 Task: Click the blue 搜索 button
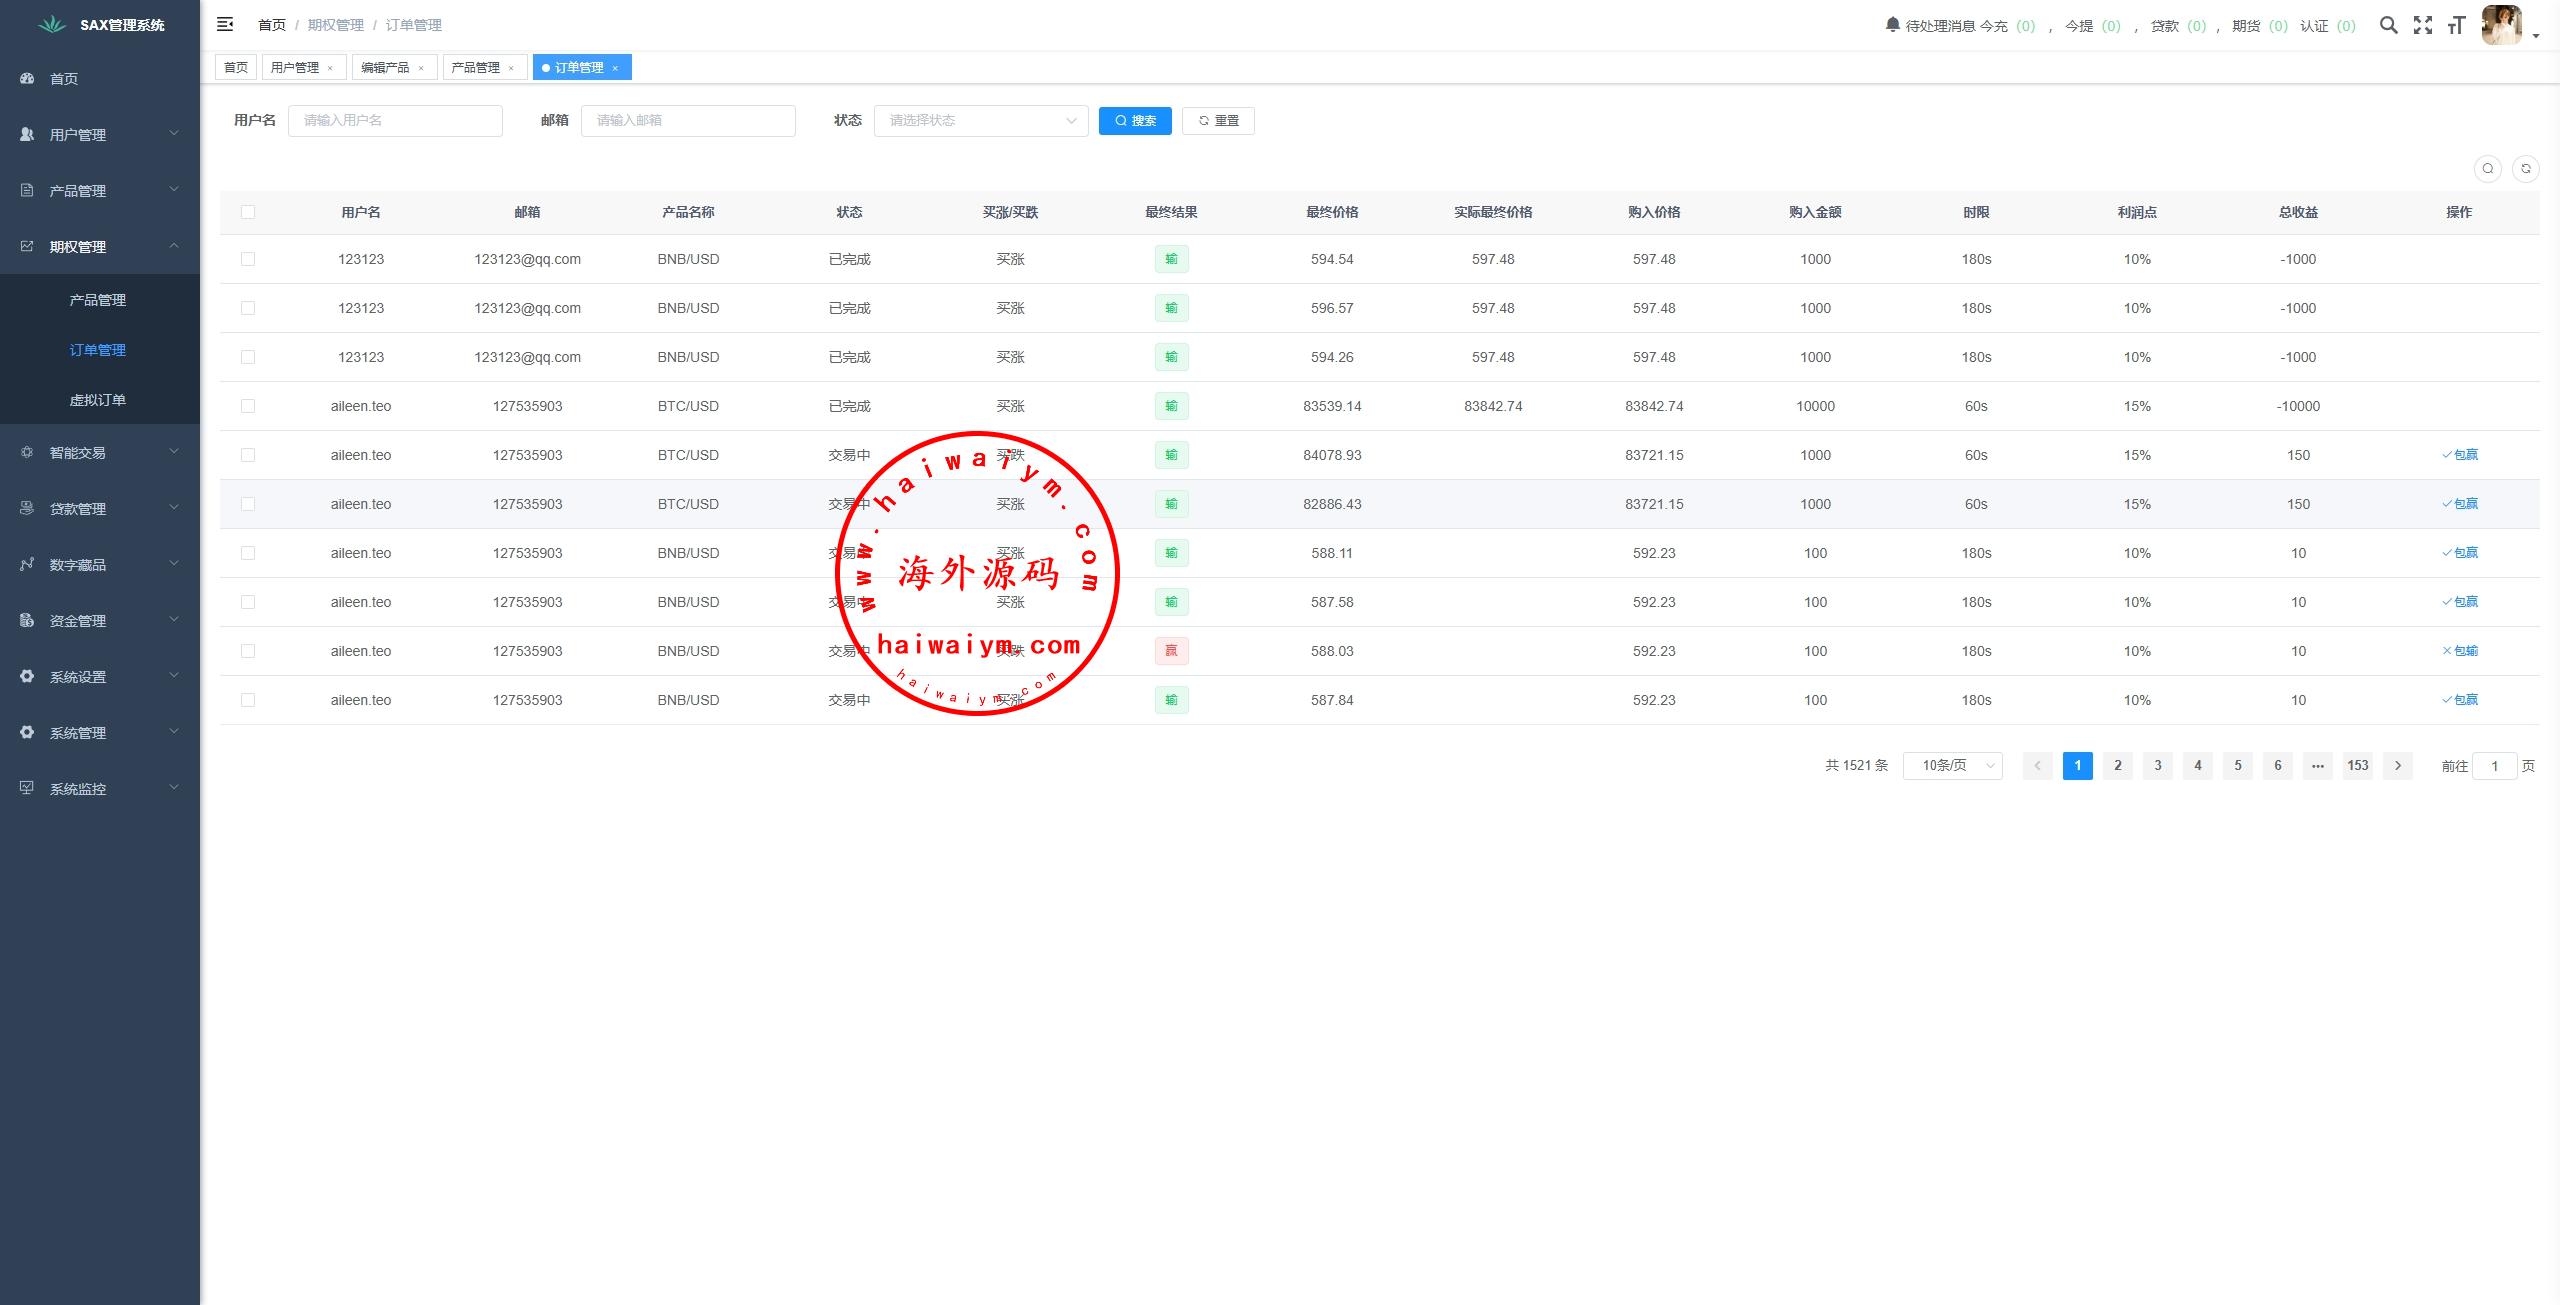point(1135,120)
